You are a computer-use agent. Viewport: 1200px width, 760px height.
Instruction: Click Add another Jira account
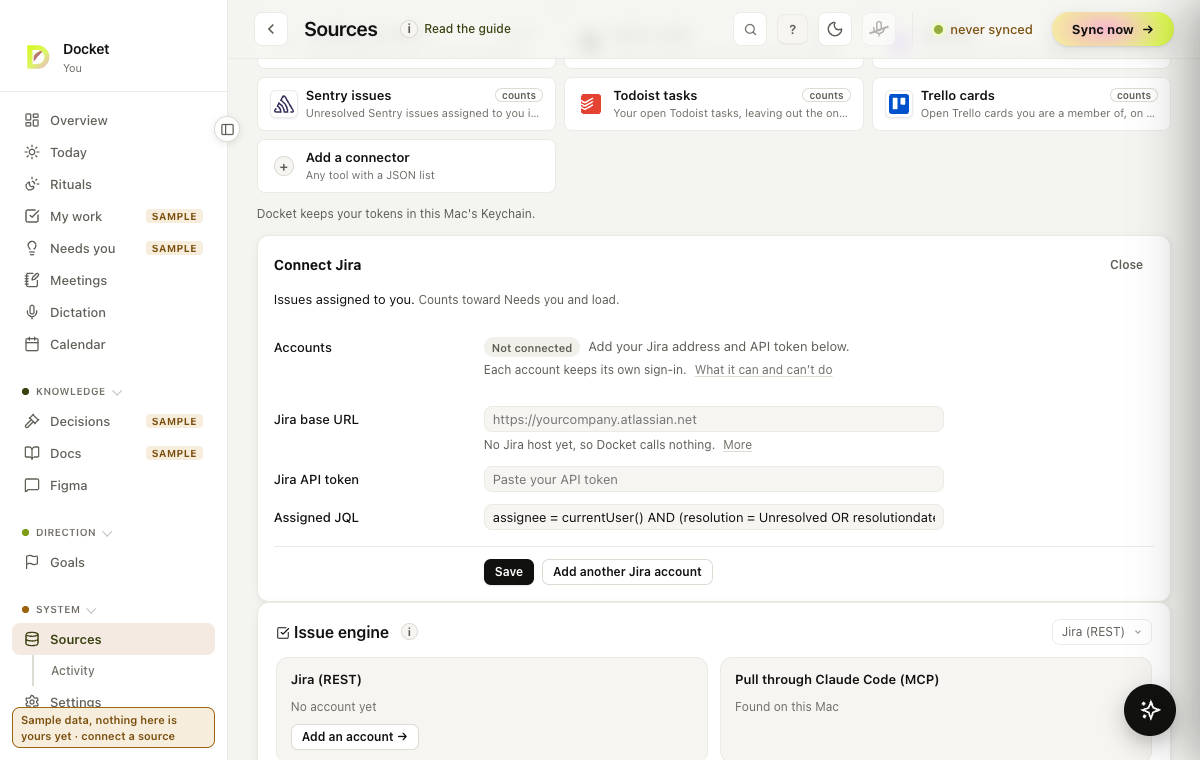pyautogui.click(x=627, y=572)
